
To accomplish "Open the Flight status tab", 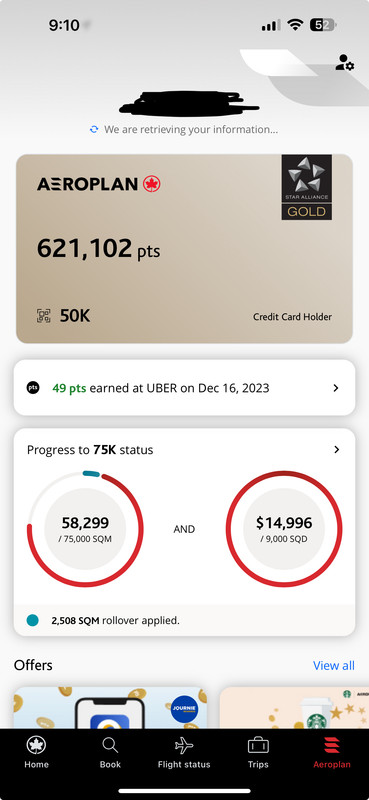I will 184,752.
